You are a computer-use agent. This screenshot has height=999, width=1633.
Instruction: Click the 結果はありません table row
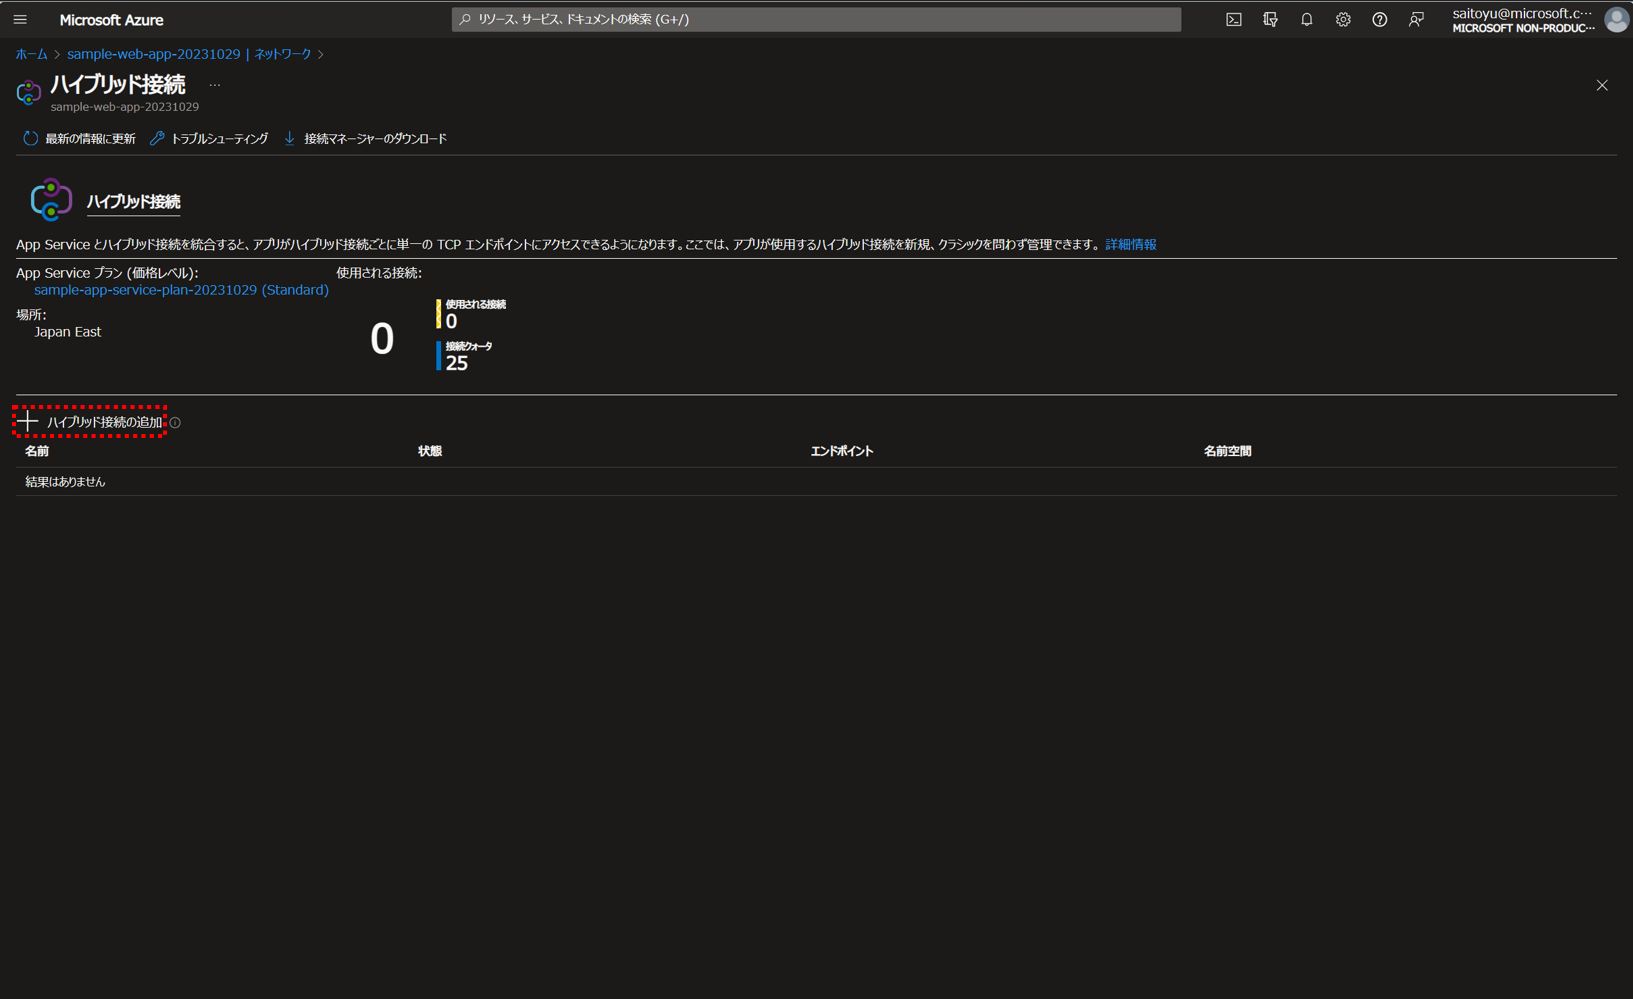point(816,482)
